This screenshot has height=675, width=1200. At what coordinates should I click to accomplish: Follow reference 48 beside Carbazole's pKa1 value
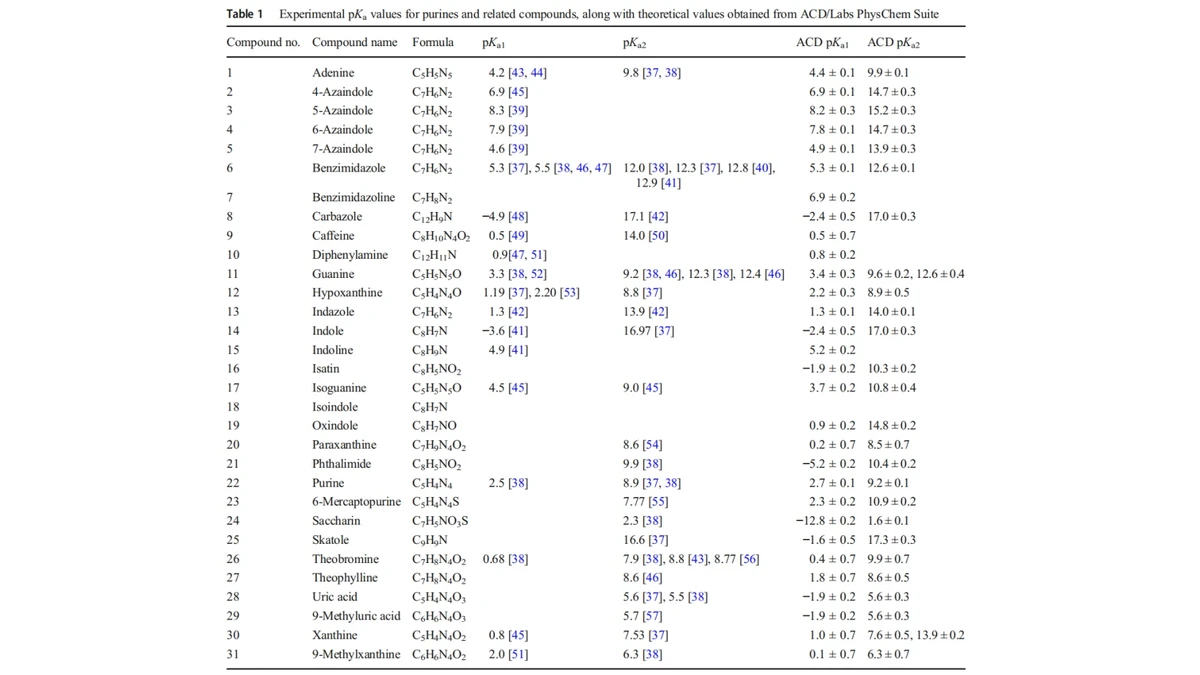point(518,216)
